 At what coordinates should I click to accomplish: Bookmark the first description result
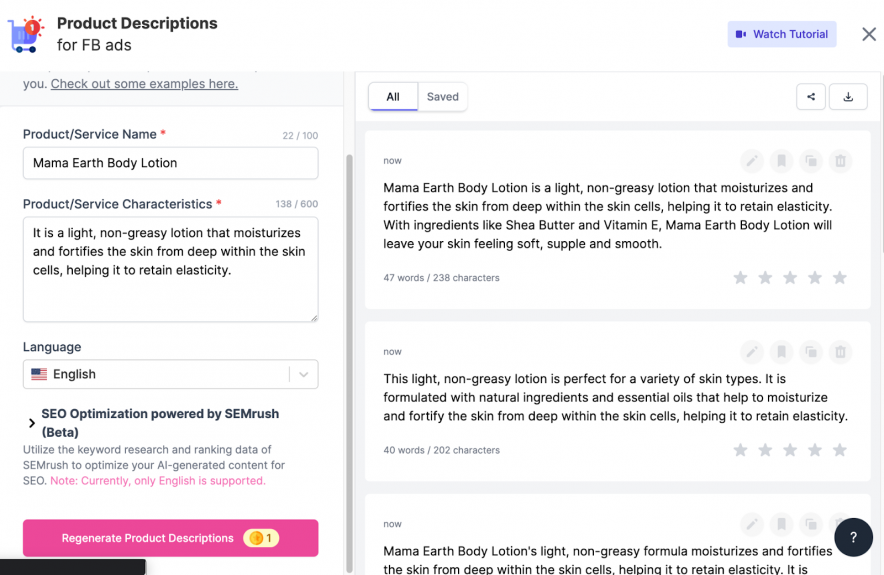(781, 161)
